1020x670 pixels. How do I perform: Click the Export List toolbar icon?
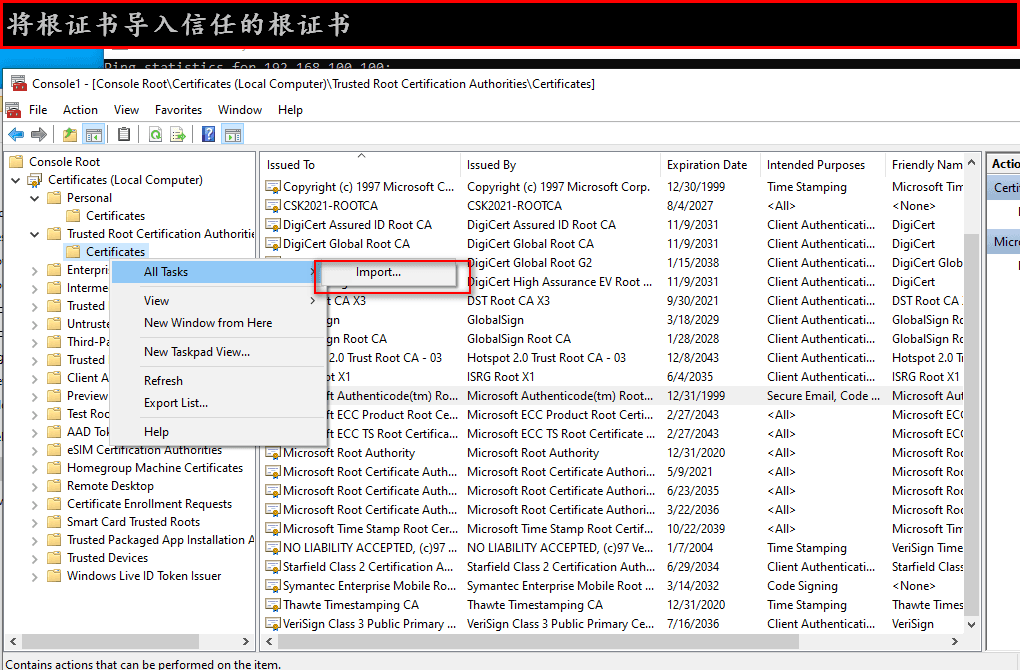pyautogui.click(x=178, y=134)
